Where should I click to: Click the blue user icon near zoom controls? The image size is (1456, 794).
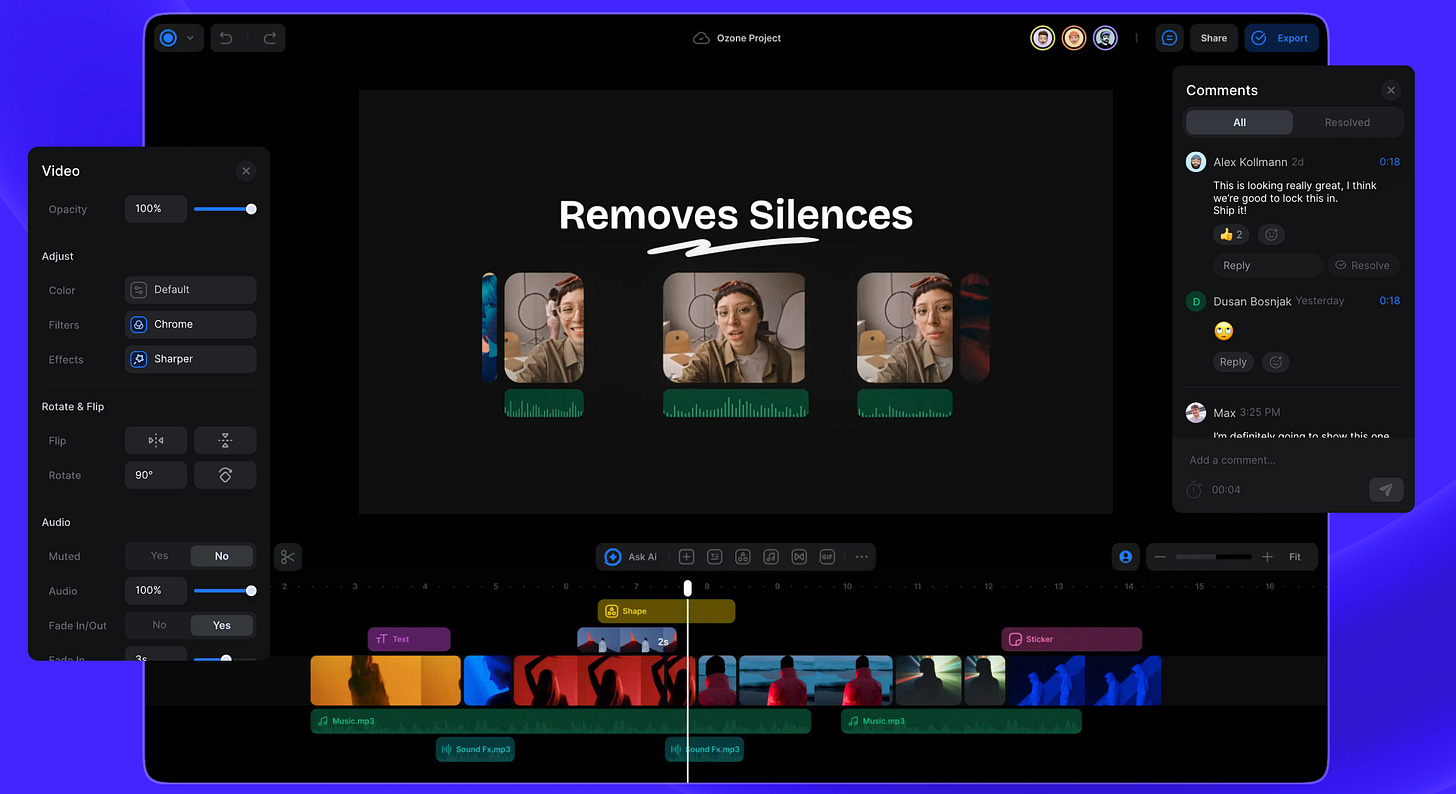pos(1126,557)
